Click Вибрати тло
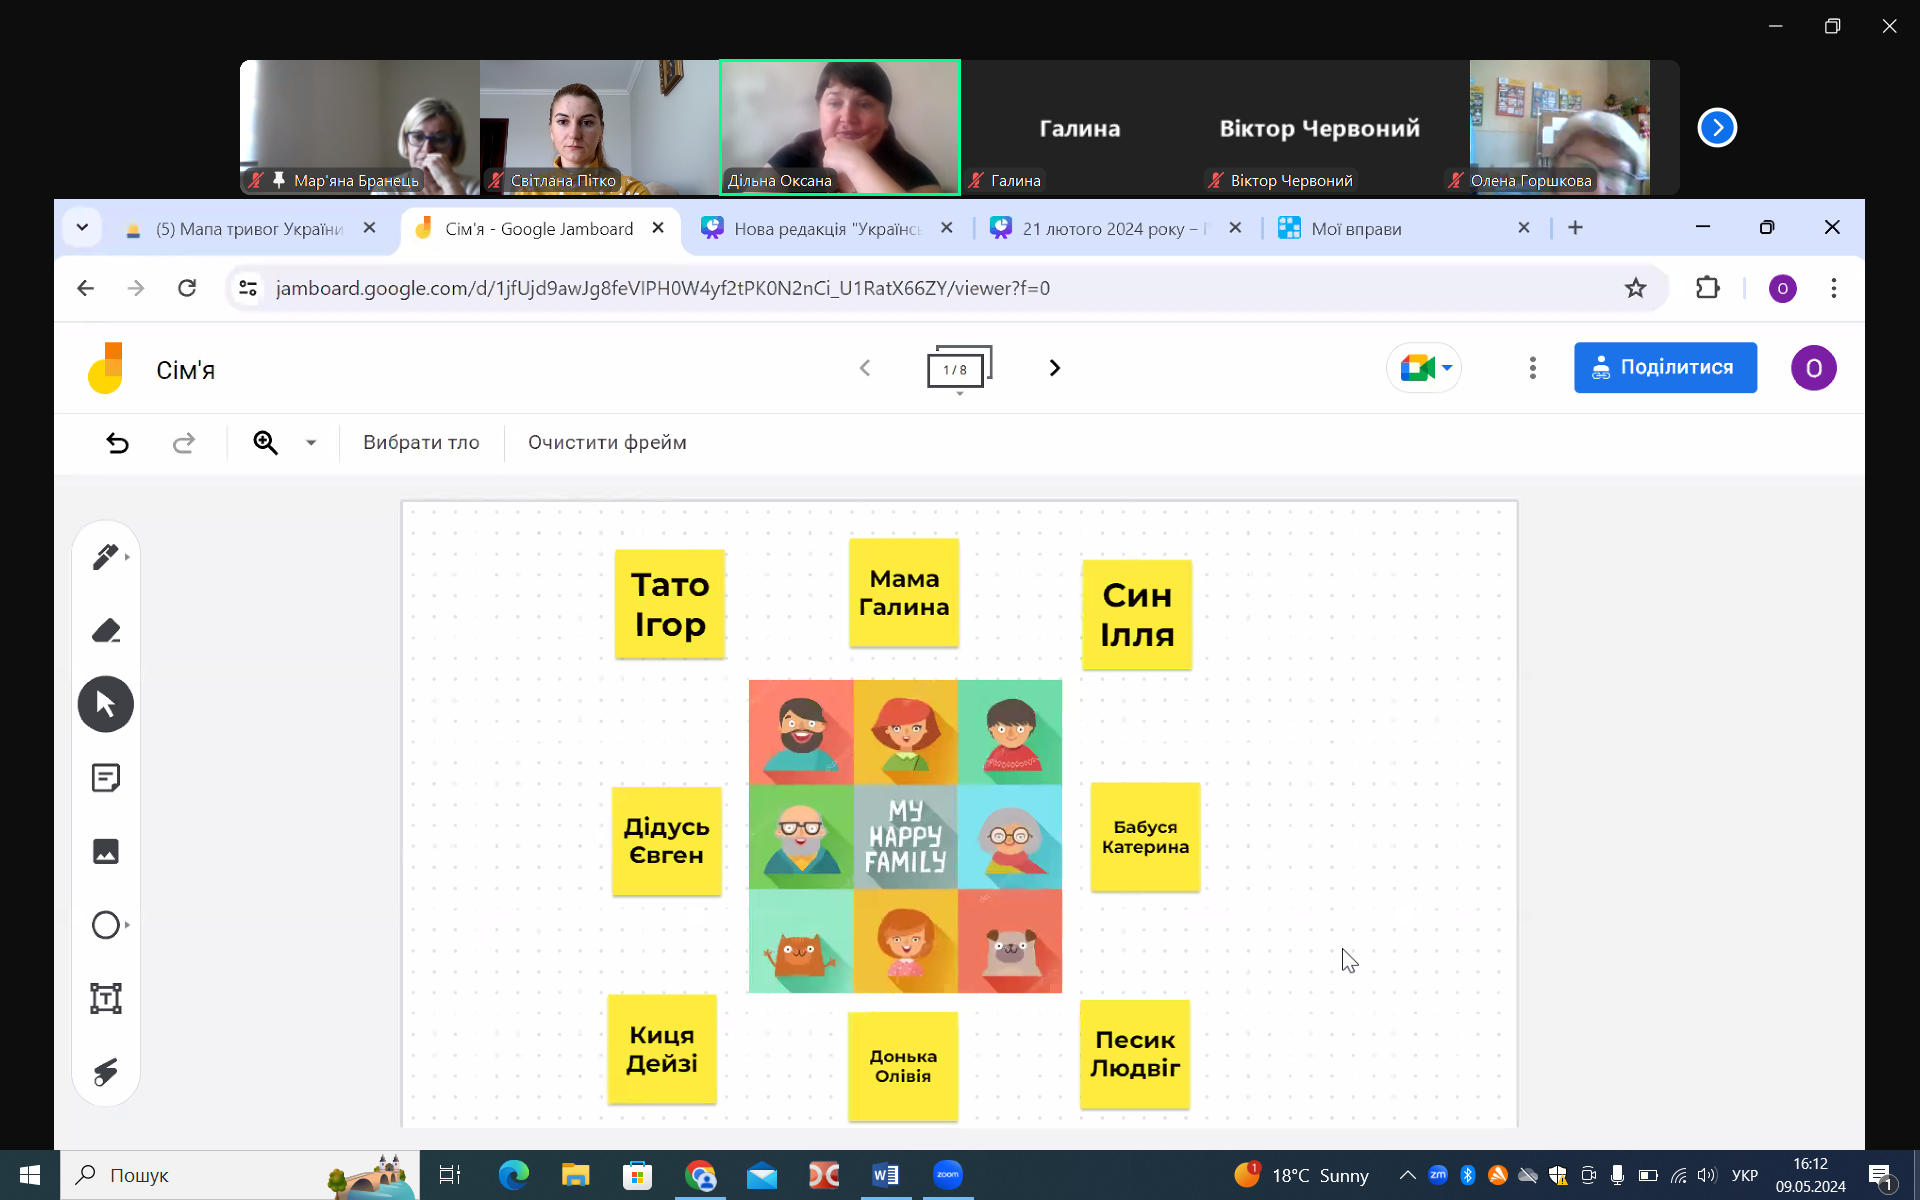 click(421, 443)
